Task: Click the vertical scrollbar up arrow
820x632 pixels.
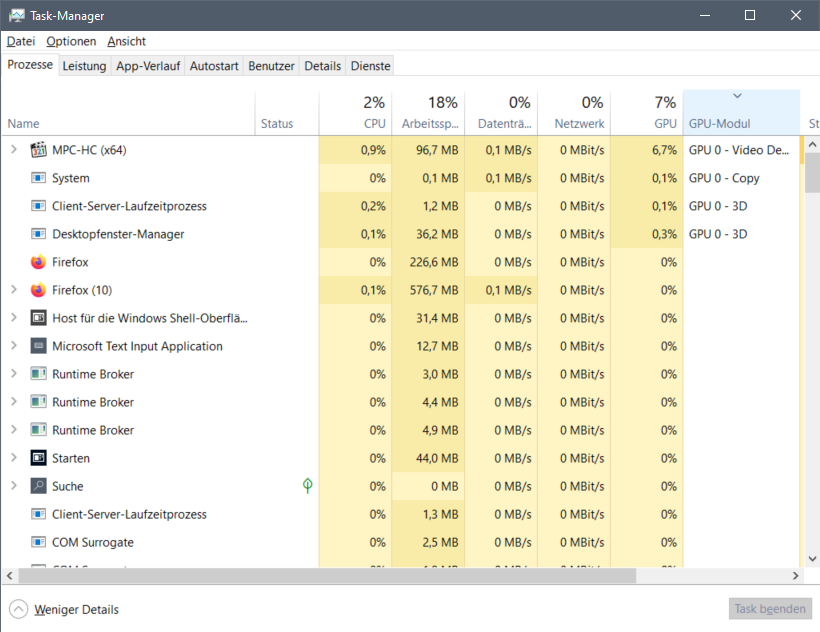Action: 812,145
